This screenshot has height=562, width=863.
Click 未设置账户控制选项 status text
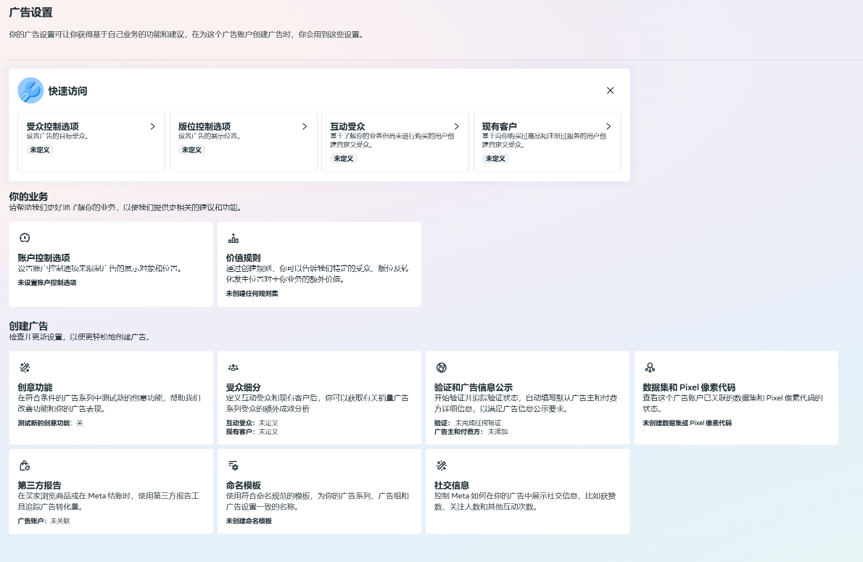(x=47, y=282)
